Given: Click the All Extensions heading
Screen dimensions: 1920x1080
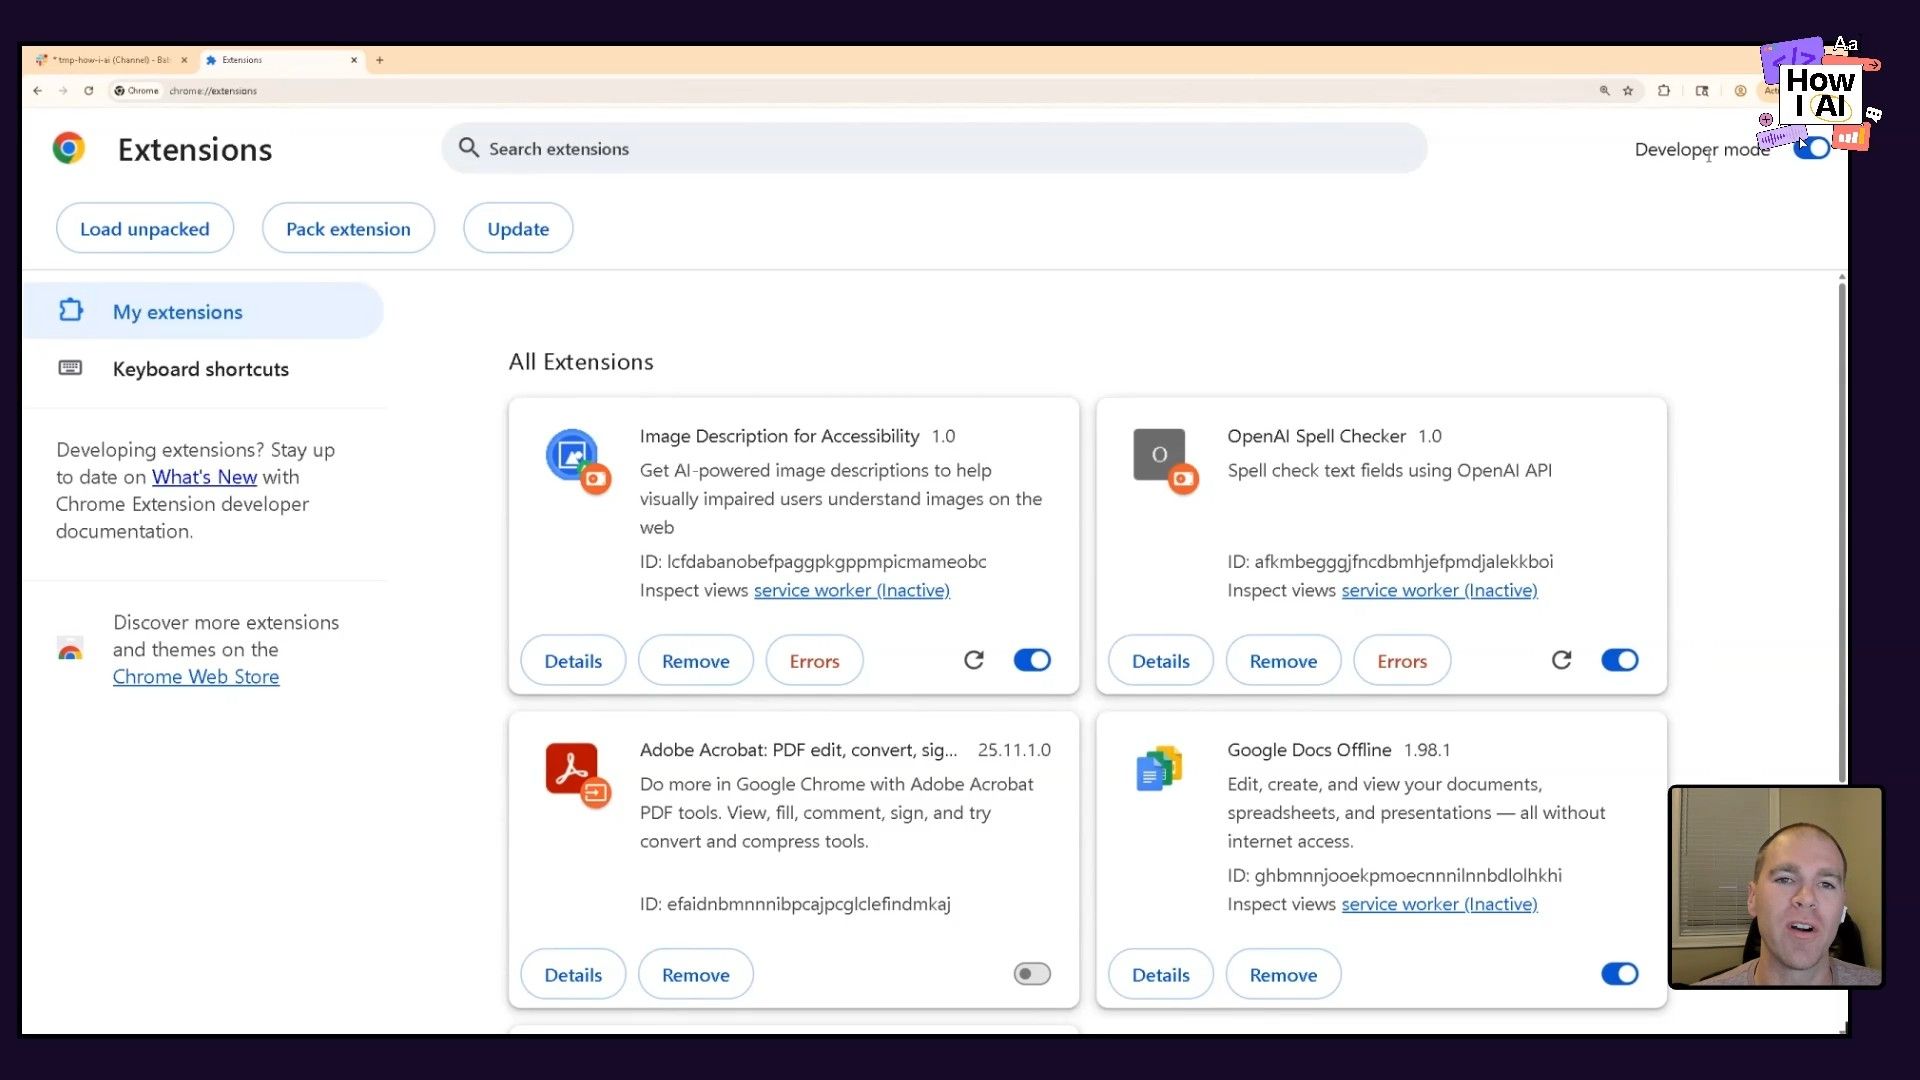Looking at the screenshot, I should tap(581, 362).
